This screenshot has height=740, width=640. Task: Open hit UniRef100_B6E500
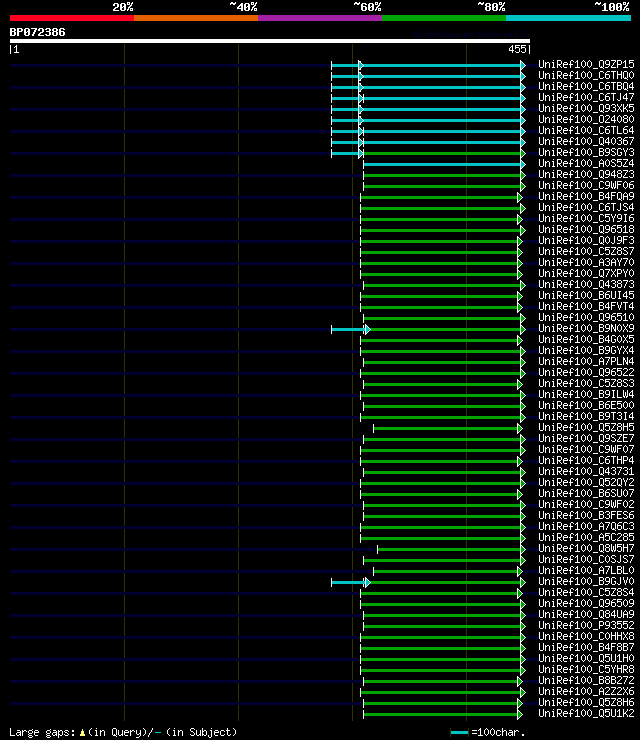tap(586, 405)
